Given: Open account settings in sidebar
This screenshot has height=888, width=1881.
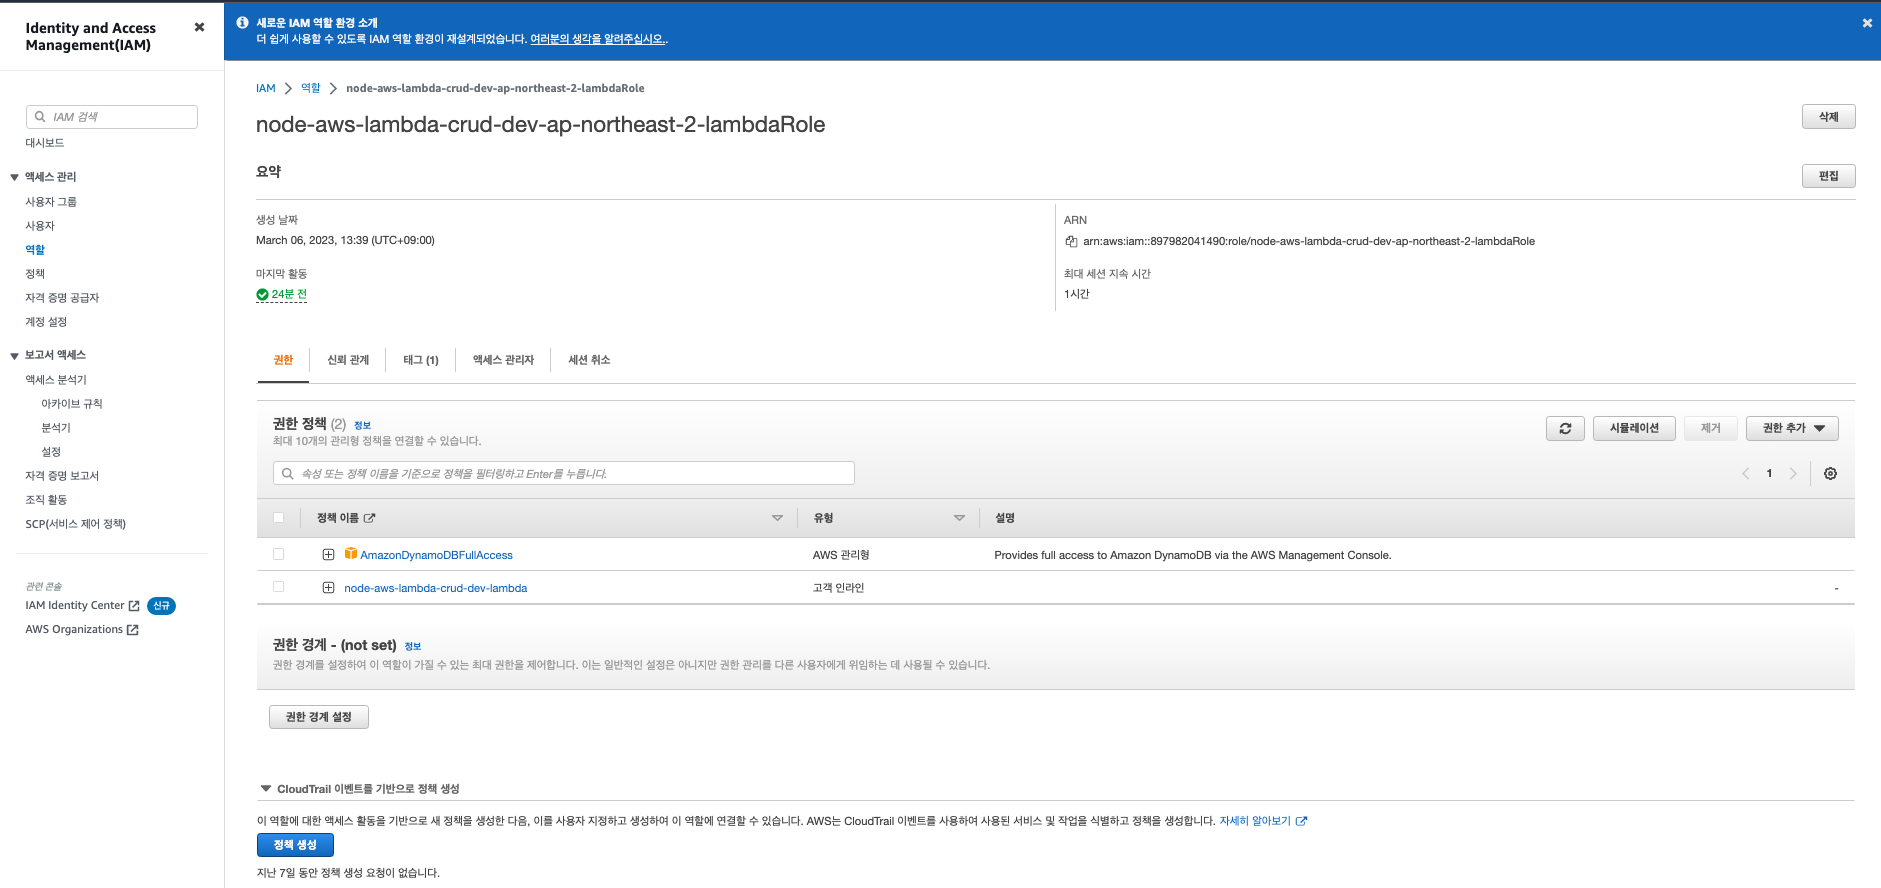Looking at the screenshot, I should pos(46,322).
